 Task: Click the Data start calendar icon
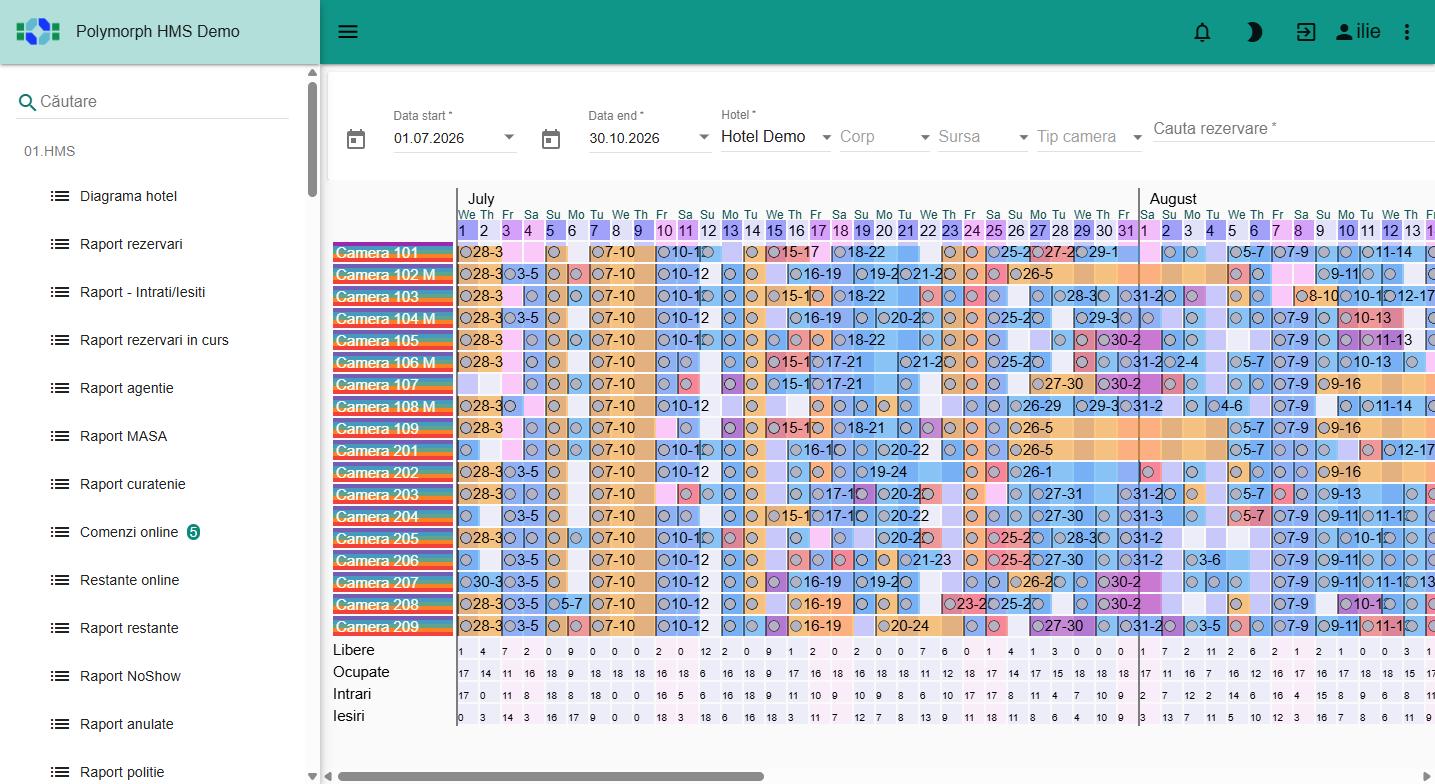click(x=356, y=139)
